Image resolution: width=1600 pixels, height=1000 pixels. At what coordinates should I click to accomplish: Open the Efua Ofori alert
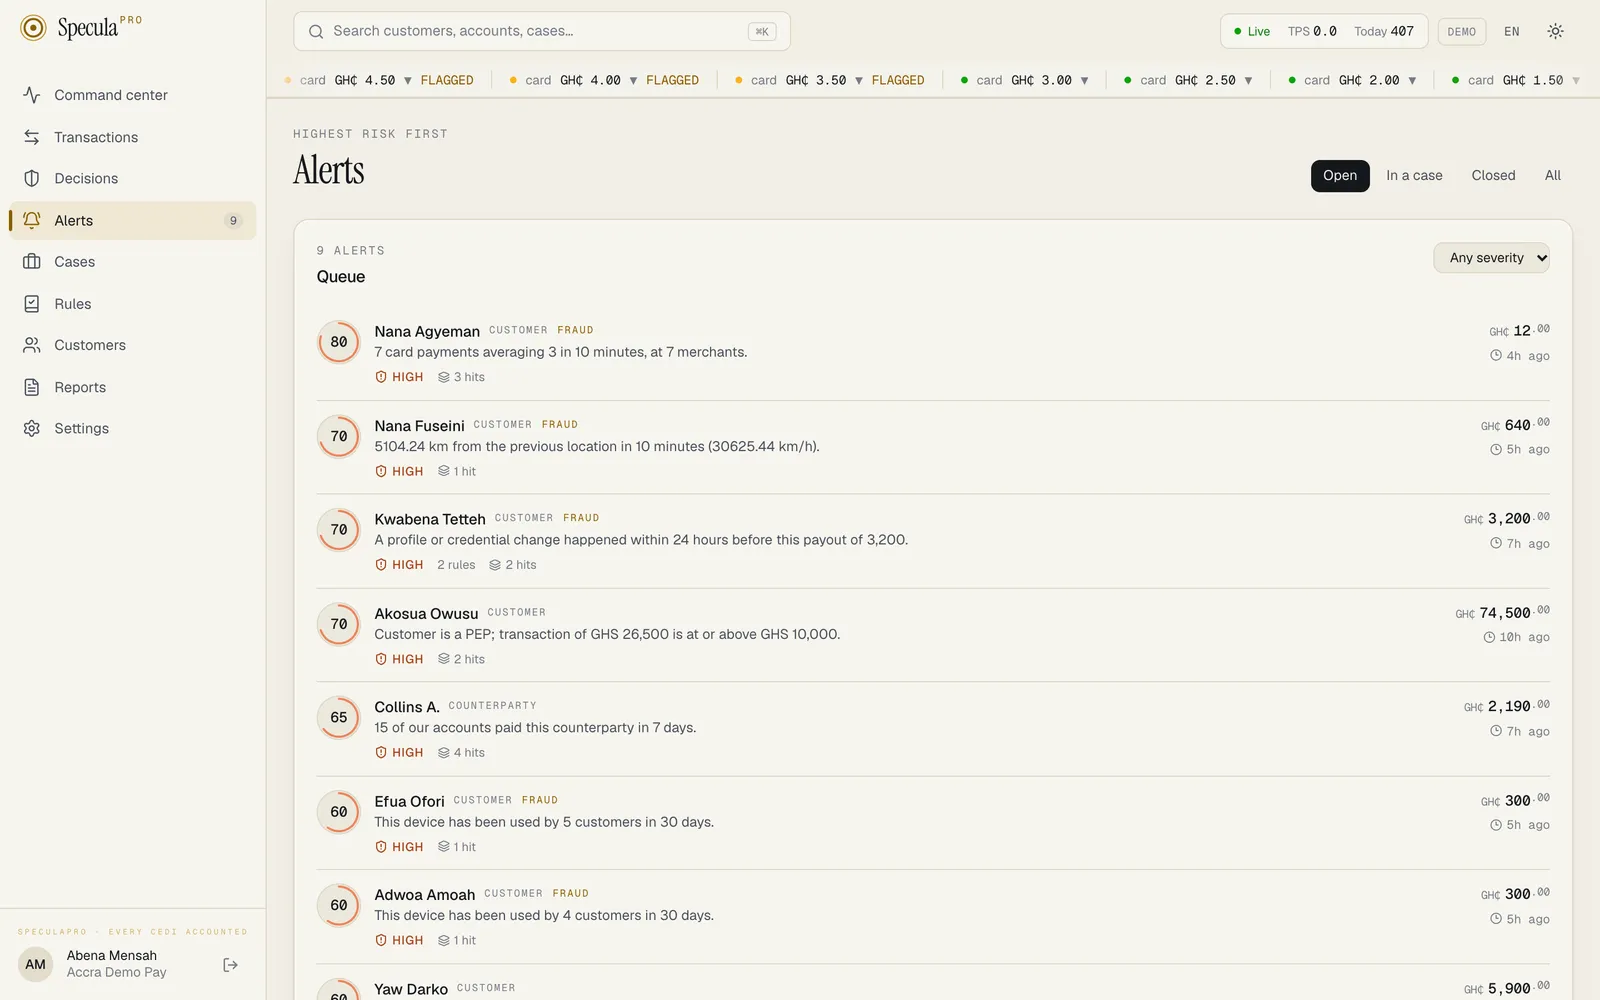(933, 823)
